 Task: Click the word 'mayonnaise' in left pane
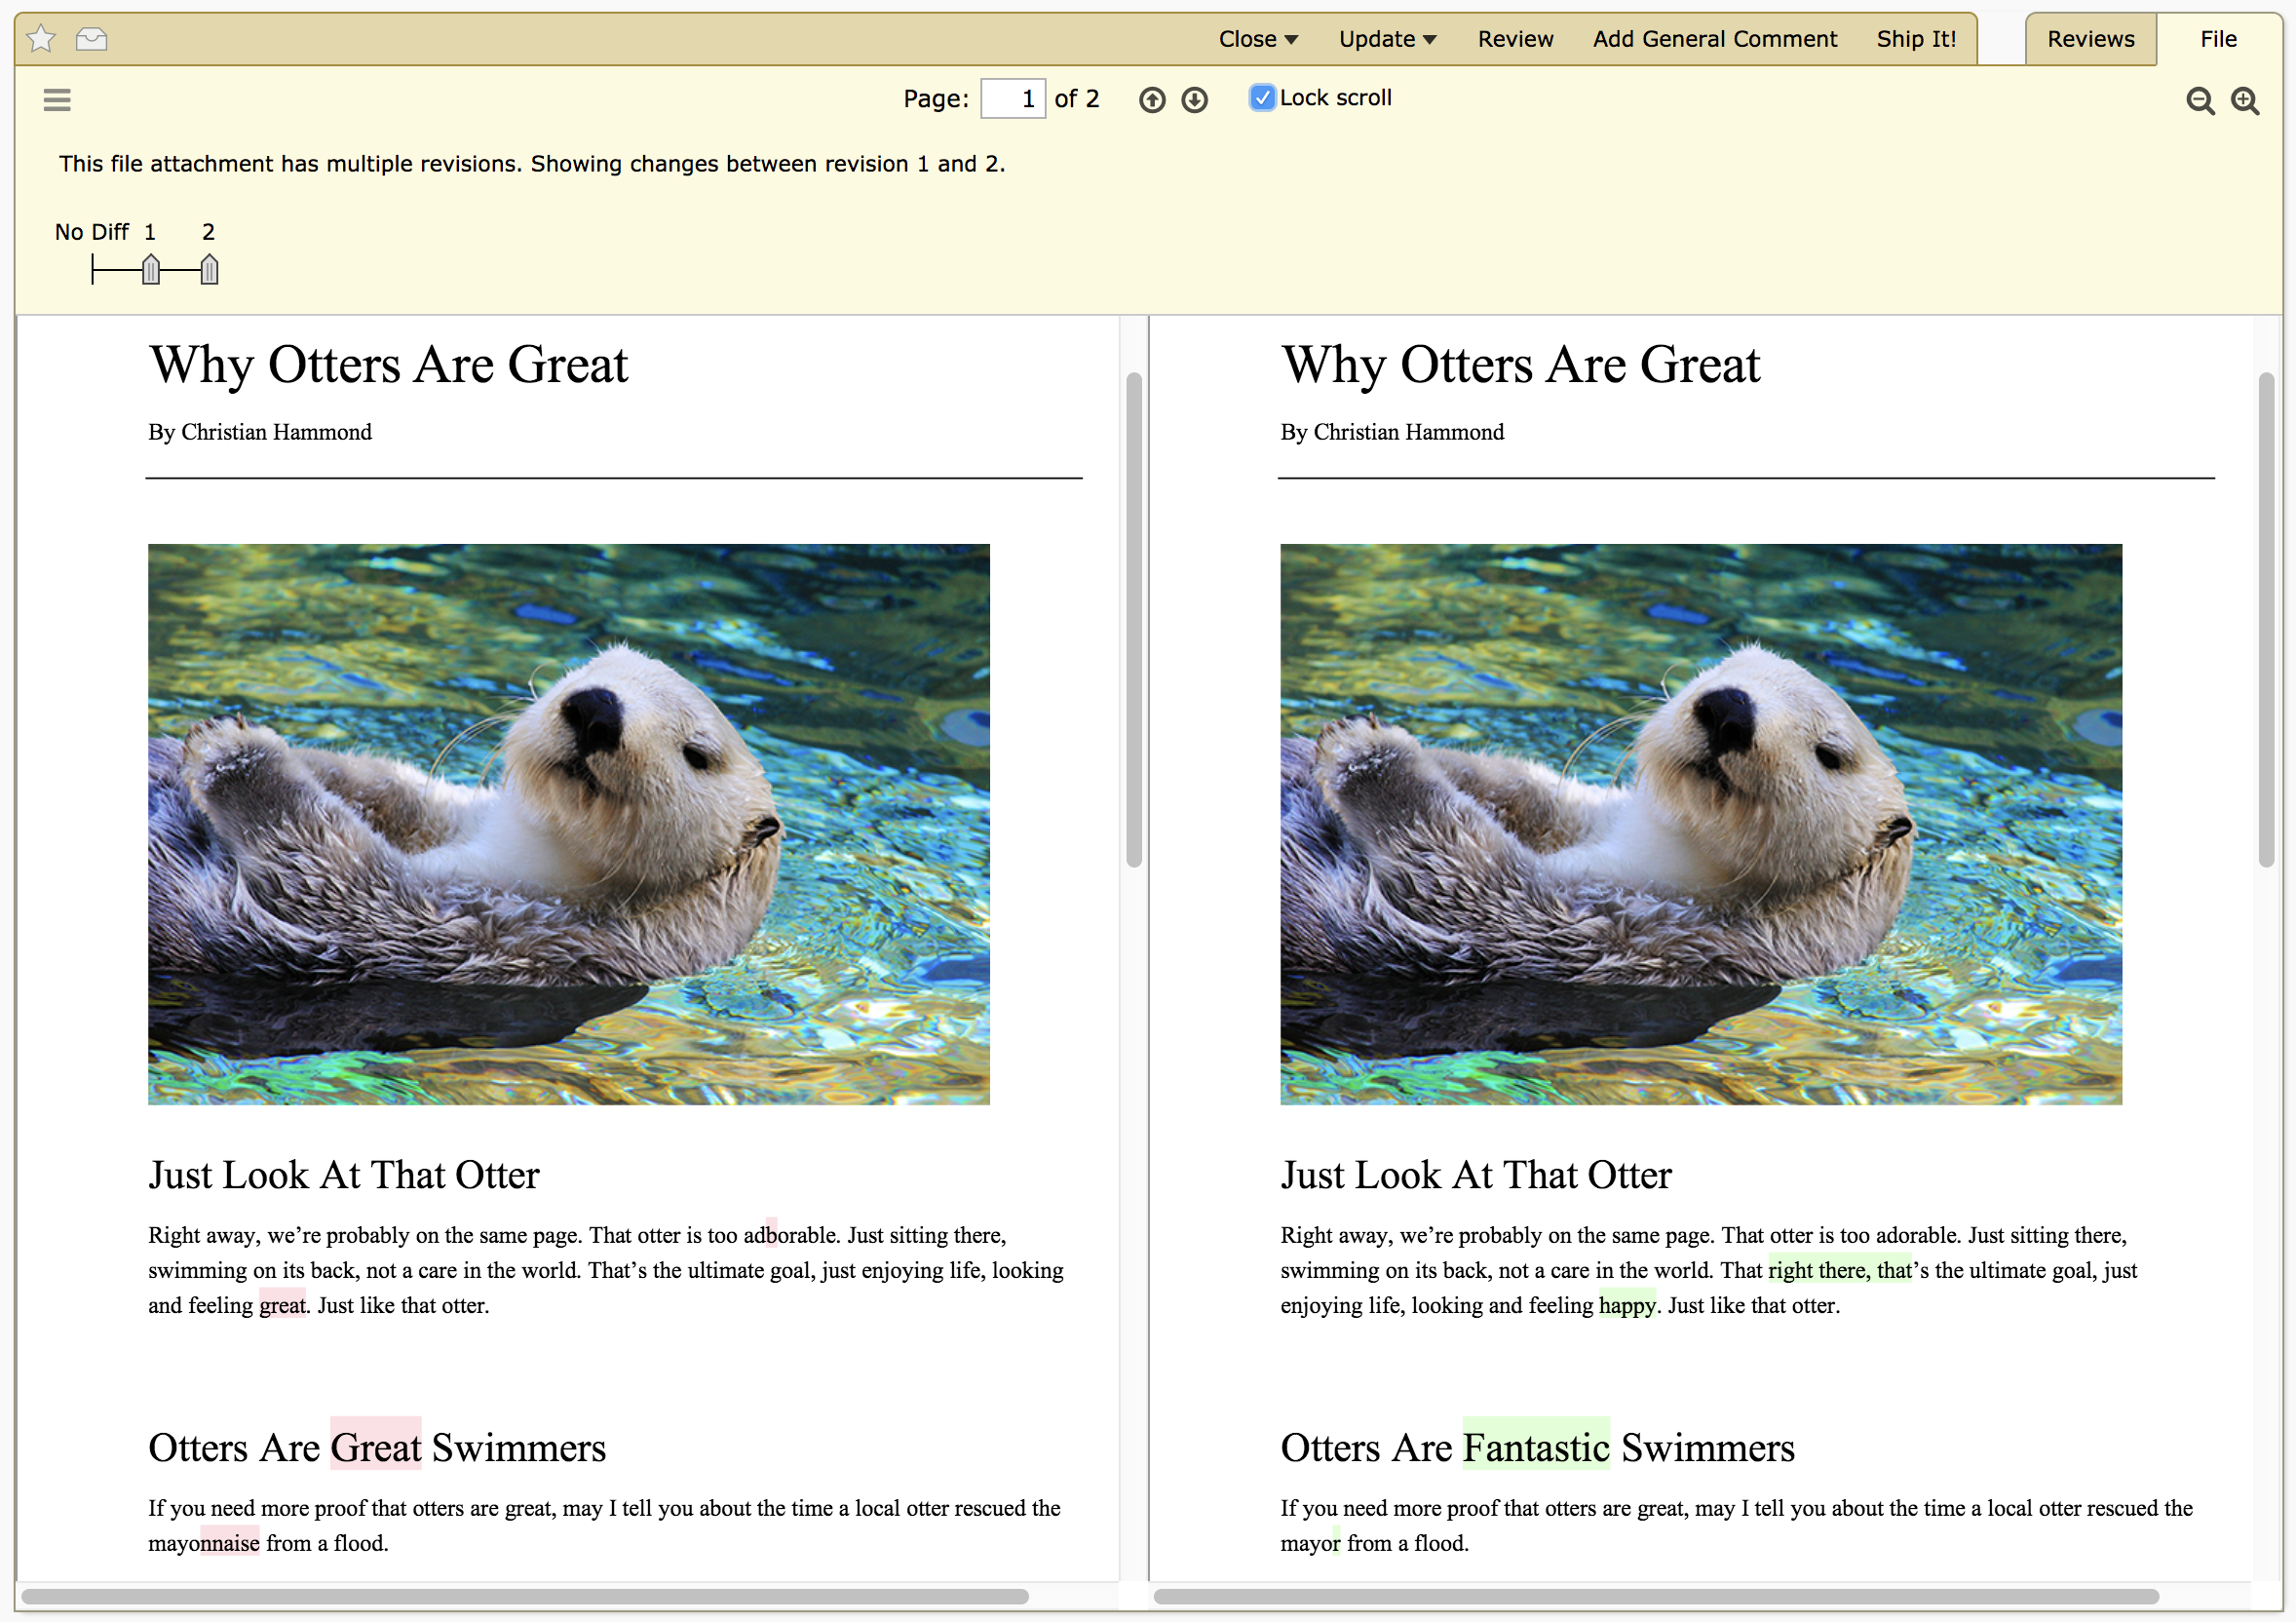[204, 1543]
